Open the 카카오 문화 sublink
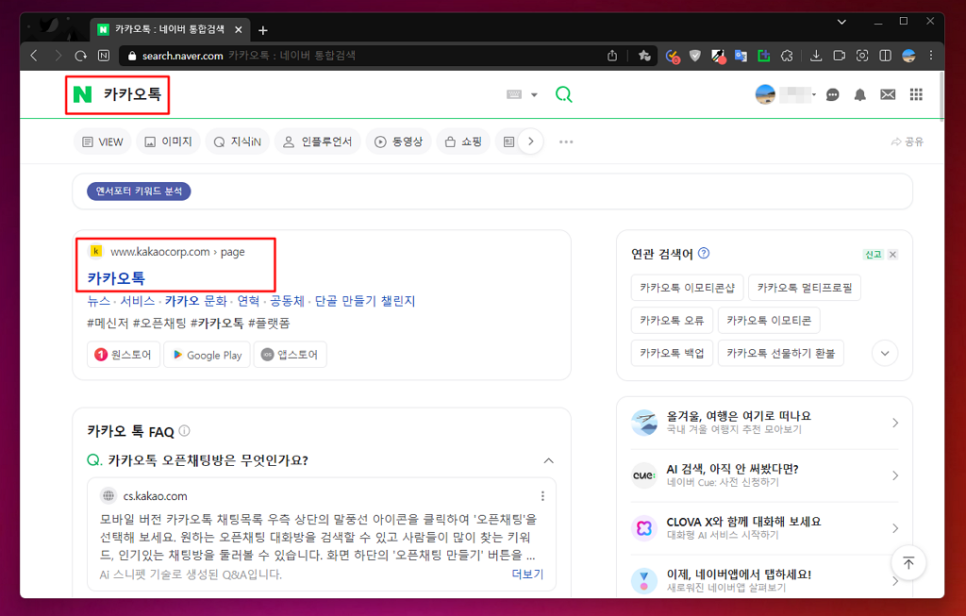Screen dimensions: 966x616 coord(196,301)
